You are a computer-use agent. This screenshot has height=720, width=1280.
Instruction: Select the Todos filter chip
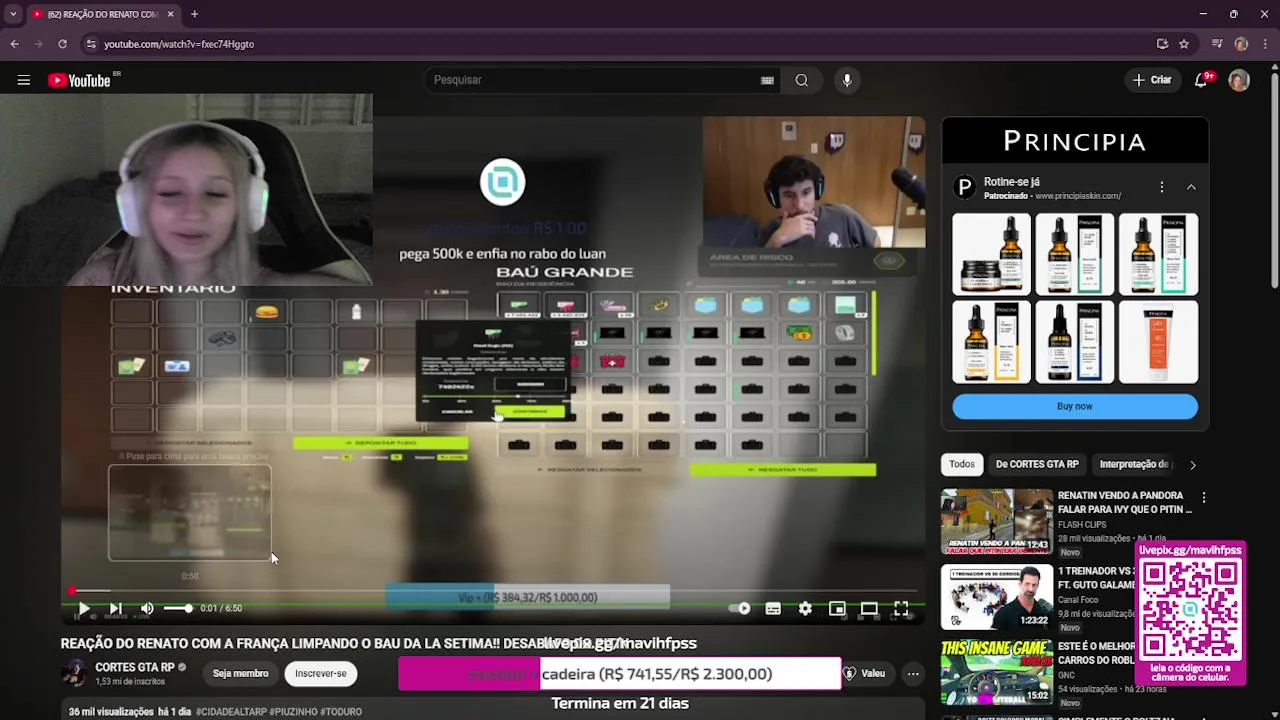(x=962, y=464)
